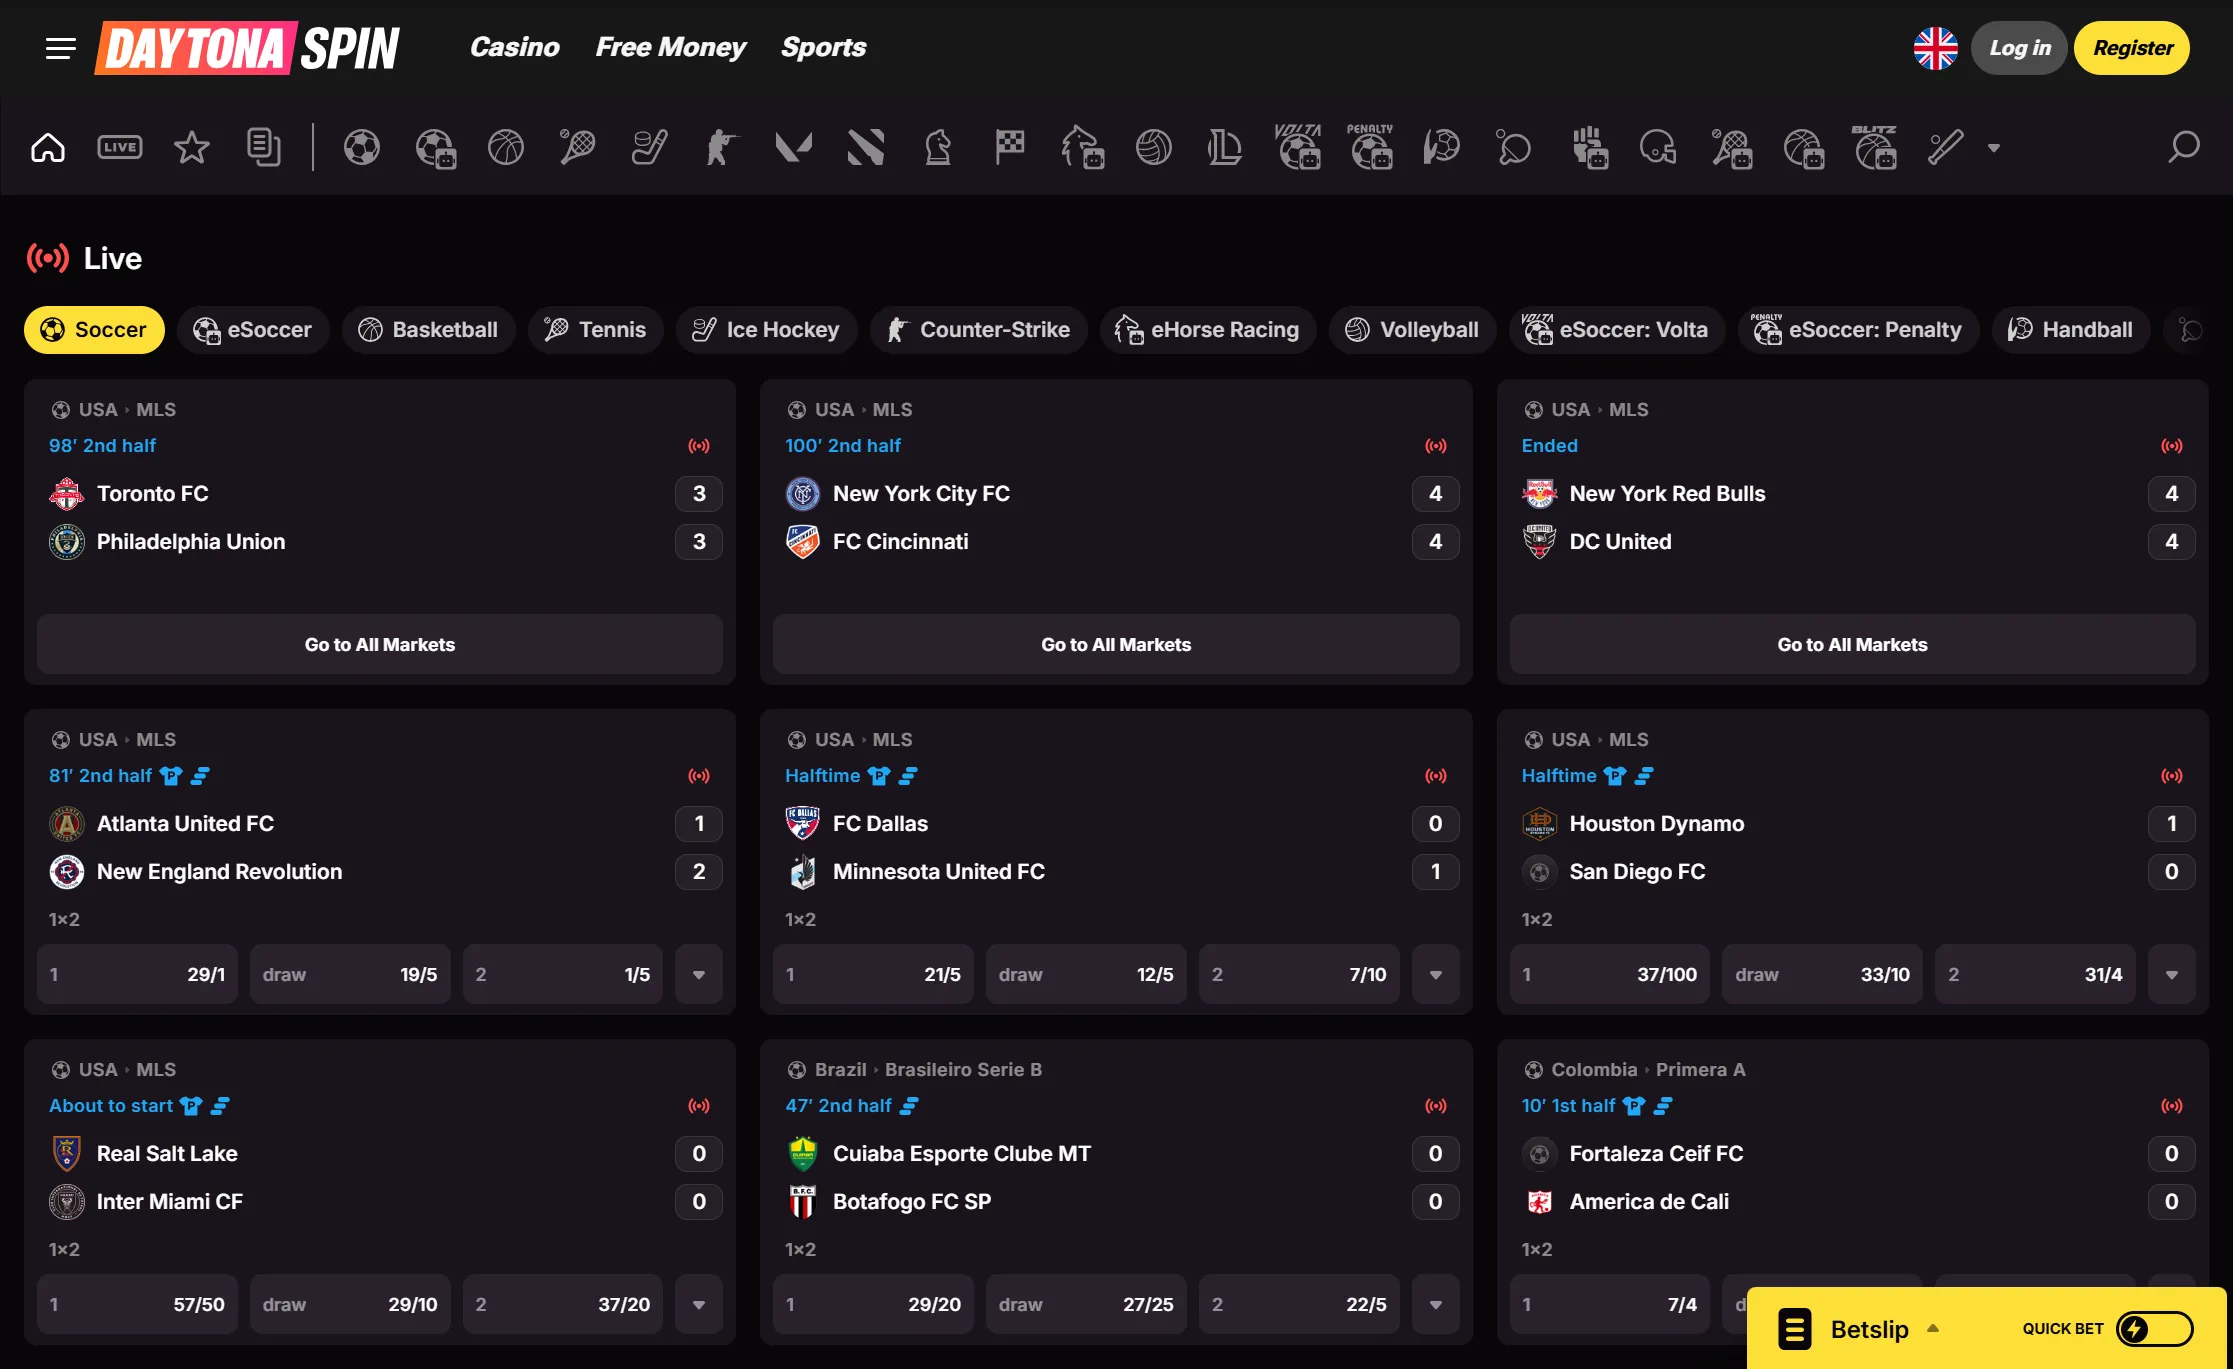Select the Ice Hockey live tab
The image size is (2233, 1369).
pos(767,330)
